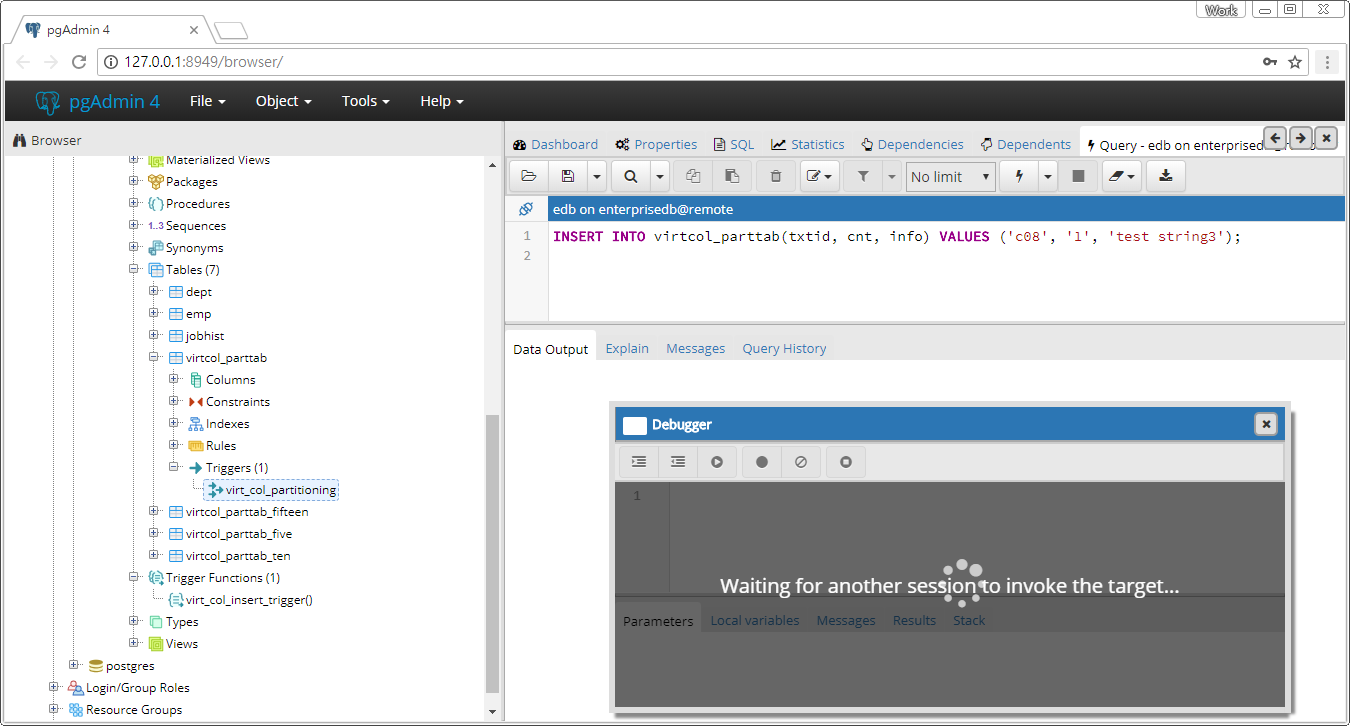Click the browser reload icon
This screenshot has width=1350, height=726.
tap(79, 62)
